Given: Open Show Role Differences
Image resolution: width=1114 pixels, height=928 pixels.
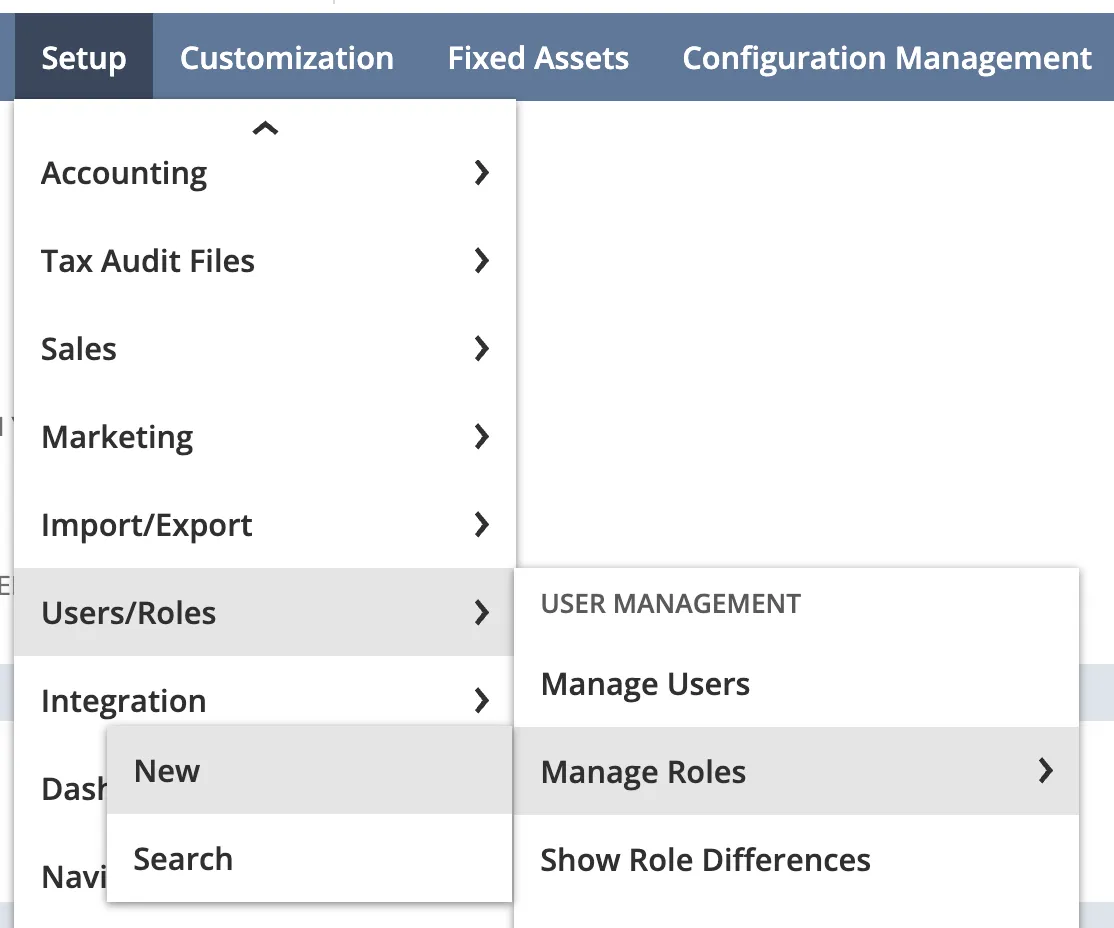Looking at the screenshot, I should [x=796, y=860].
